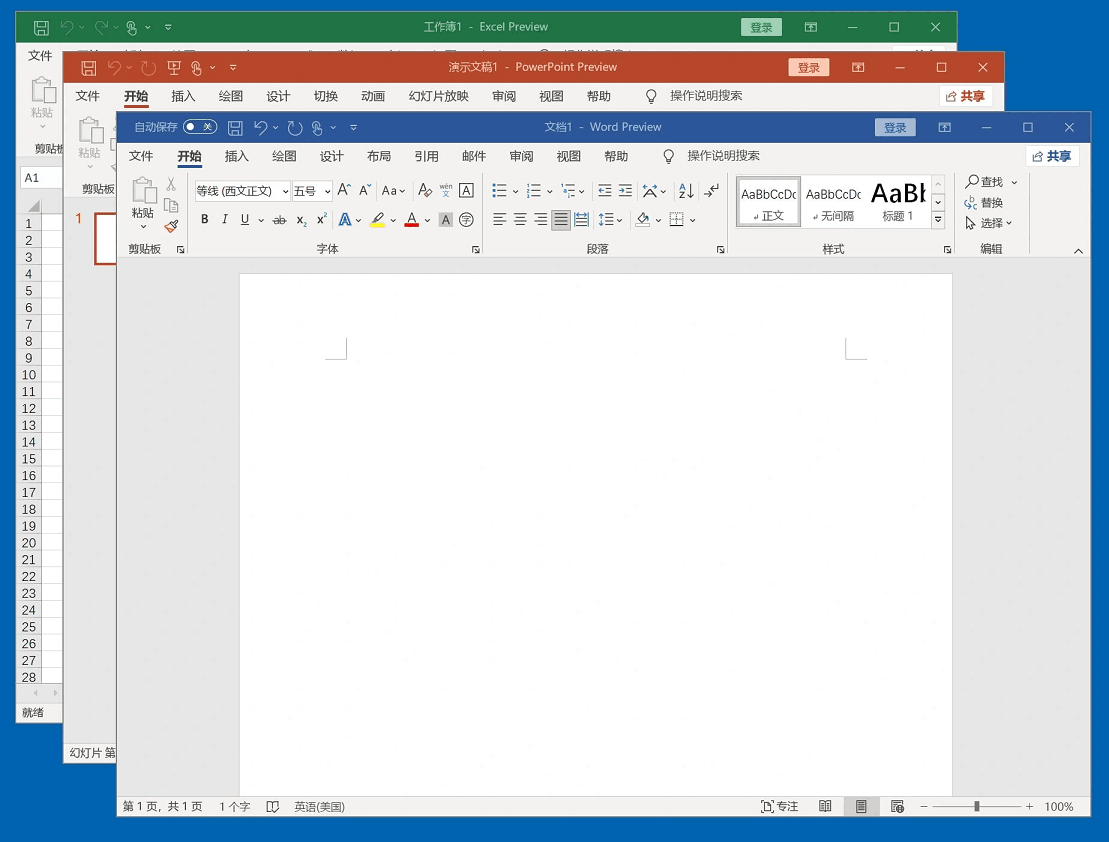Apply the red font color
The height and width of the screenshot is (842, 1109).
[x=412, y=220]
